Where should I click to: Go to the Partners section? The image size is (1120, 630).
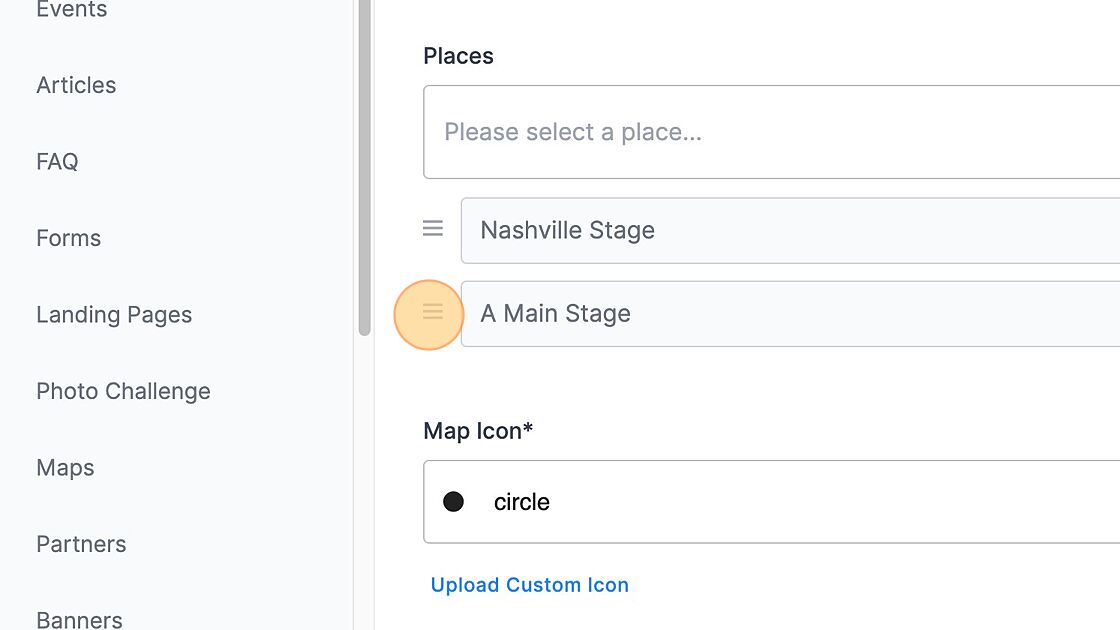(x=81, y=544)
